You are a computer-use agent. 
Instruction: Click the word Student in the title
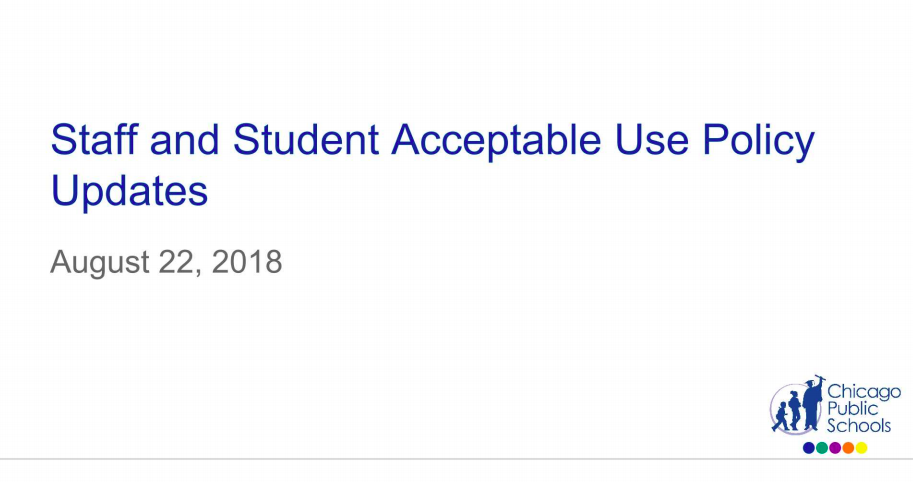coord(306,139)
